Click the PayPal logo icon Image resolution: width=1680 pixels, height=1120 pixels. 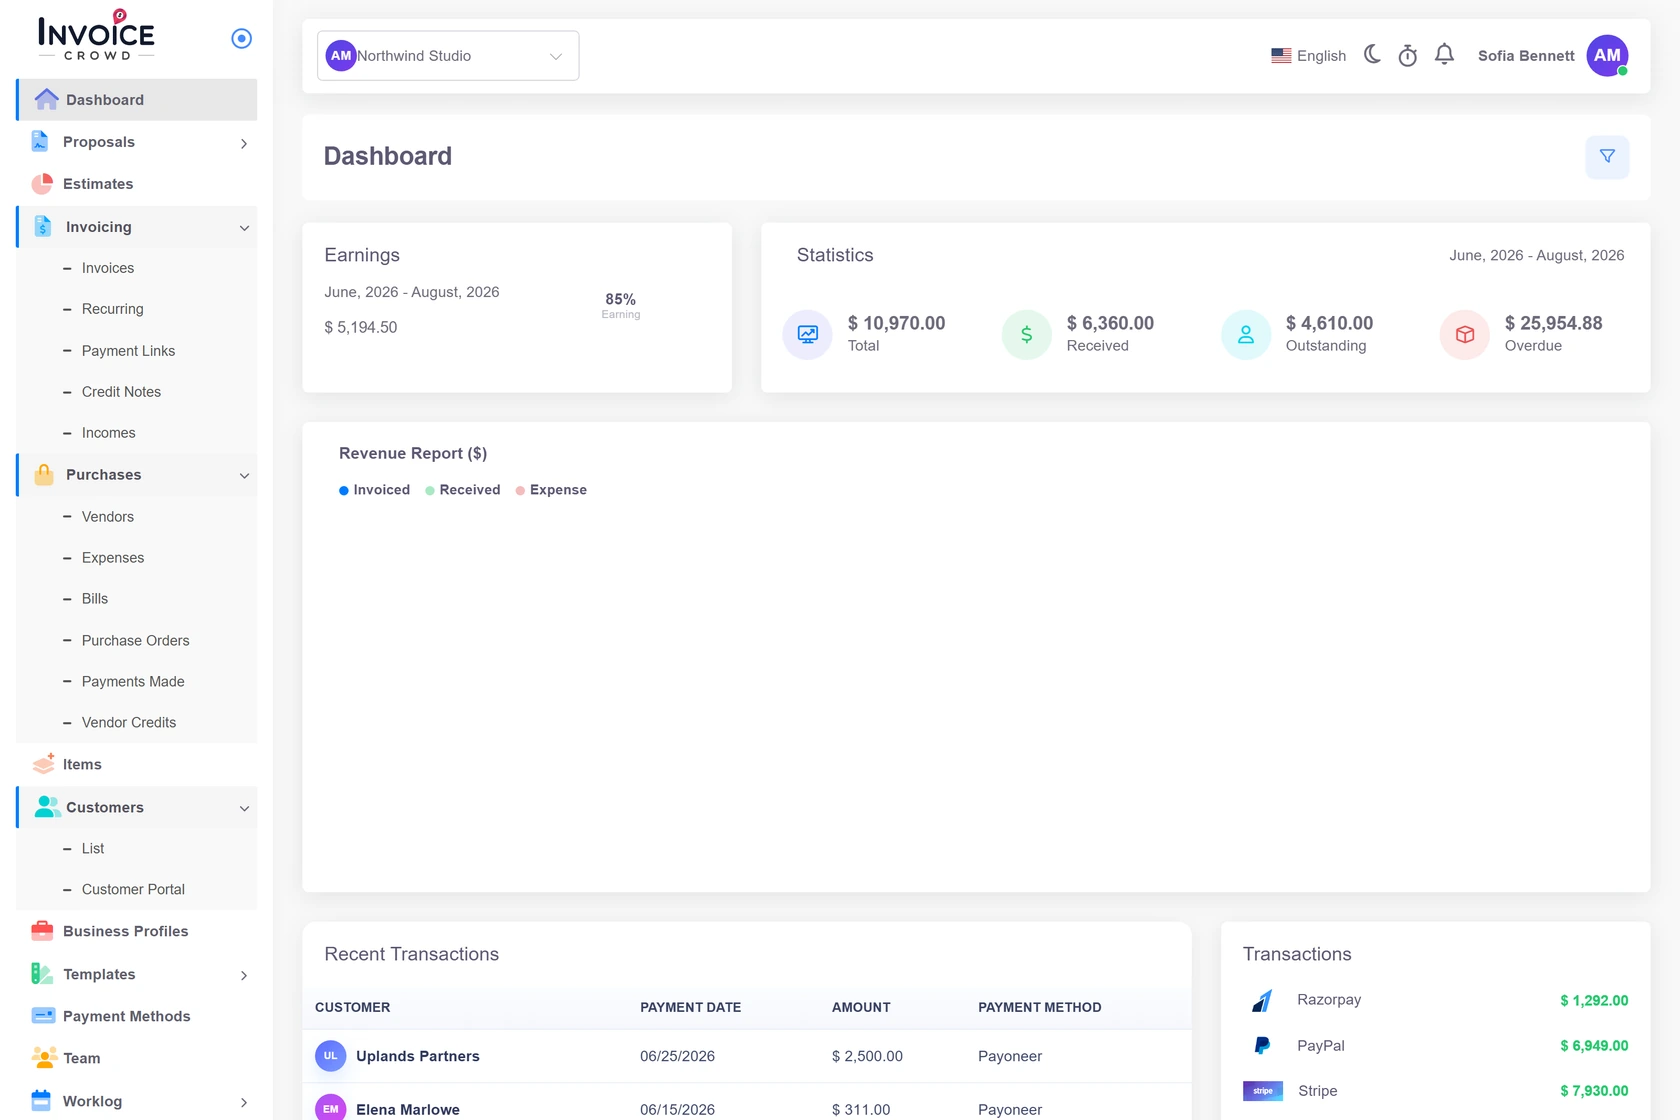click(x=1262, y=1046)
